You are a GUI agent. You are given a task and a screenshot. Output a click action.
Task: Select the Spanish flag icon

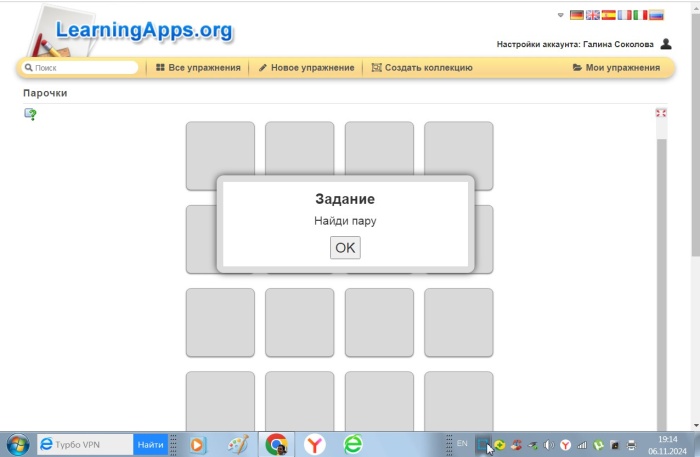tap(609, 15)
